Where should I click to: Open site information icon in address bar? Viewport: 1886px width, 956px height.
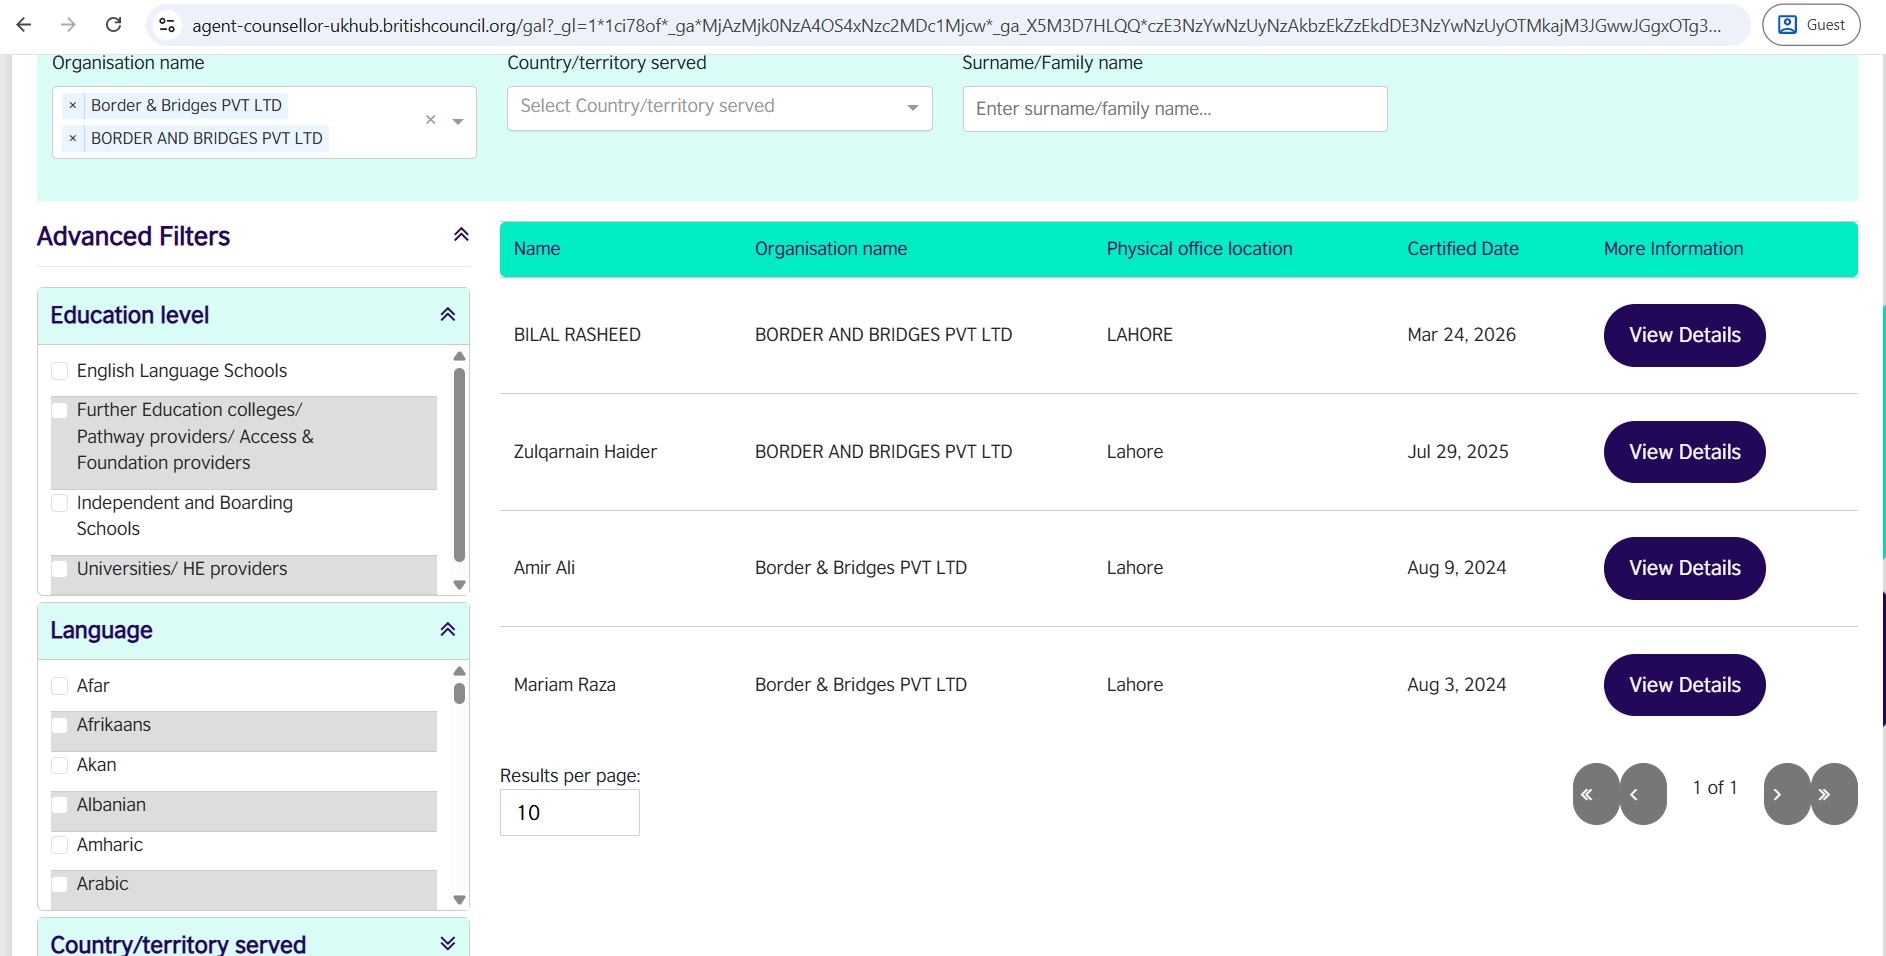pyautogui.click(x=168, y=25)
